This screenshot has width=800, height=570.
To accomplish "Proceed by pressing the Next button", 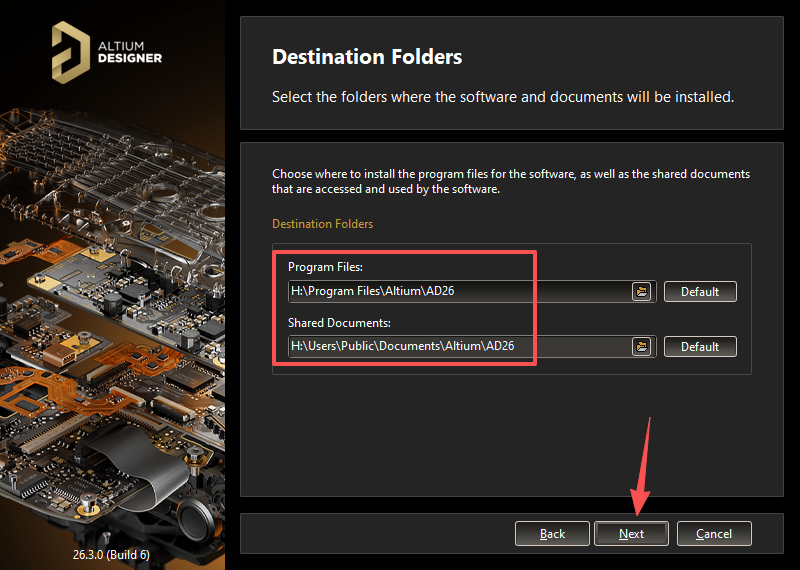I will pyautogui.click(x=631, y=533).
